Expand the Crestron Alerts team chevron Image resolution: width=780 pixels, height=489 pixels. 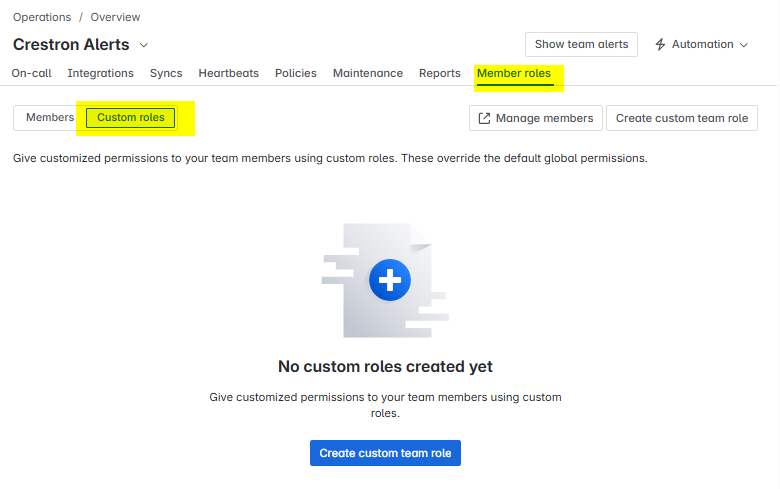coord(144,45)
